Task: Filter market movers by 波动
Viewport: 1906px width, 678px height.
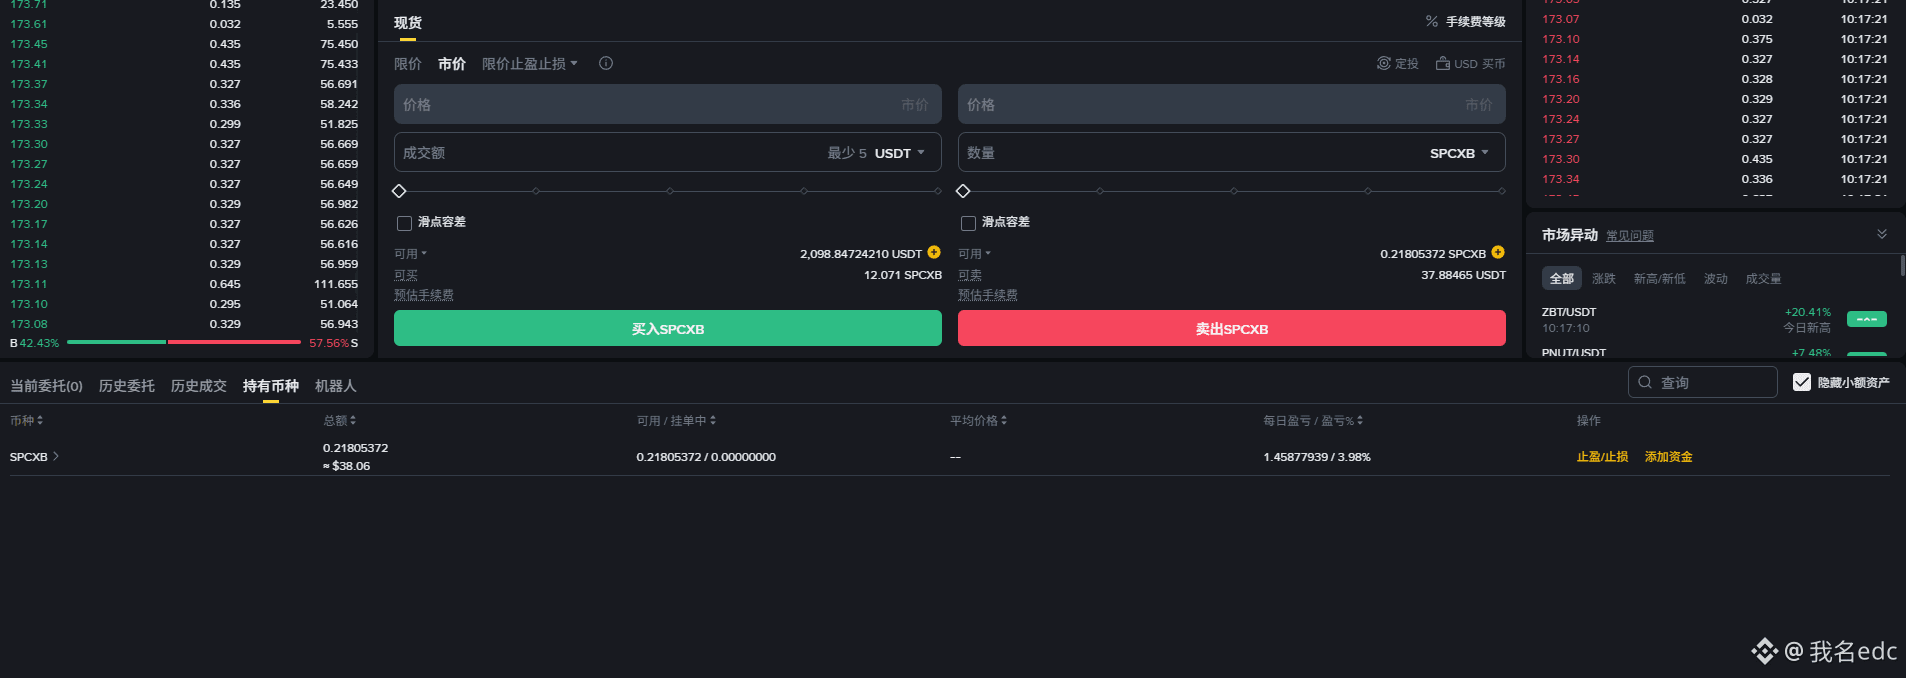Action: pos(1716,279)
